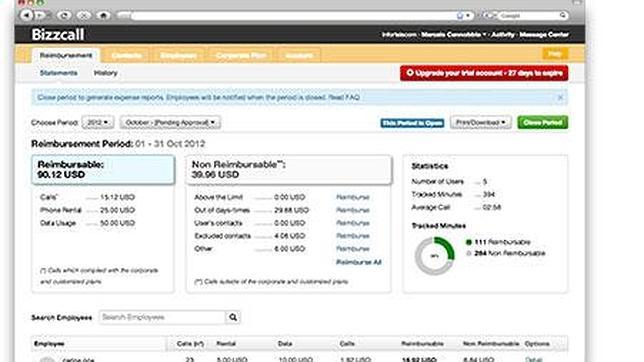The height and width of the screenshot is (362, 644).
Task: Click the Reimbursement Period date heading
Action: [x=118, y=144]
